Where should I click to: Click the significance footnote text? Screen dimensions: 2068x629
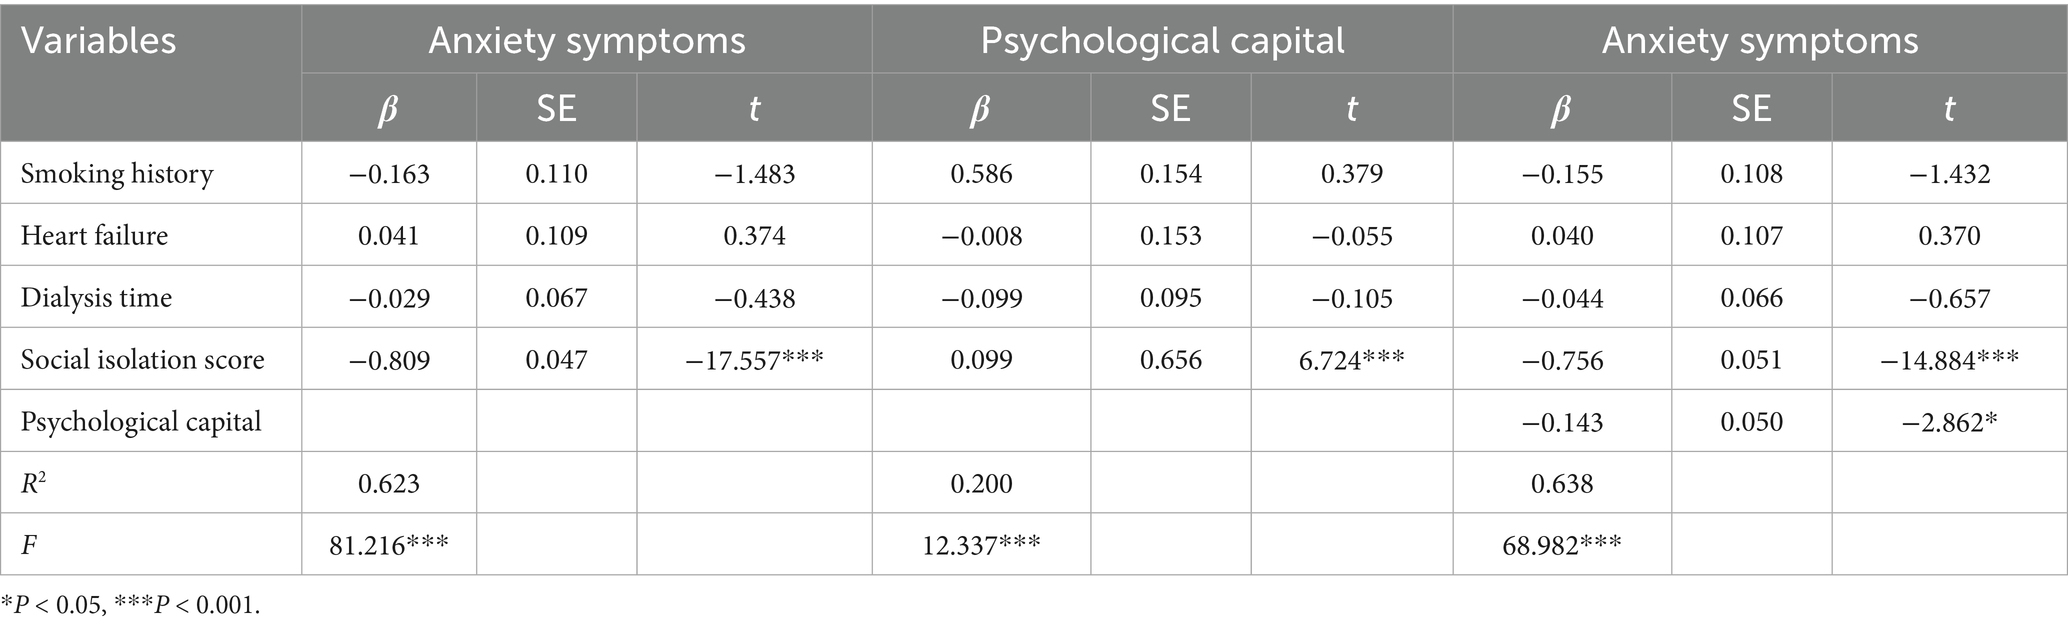131,606
